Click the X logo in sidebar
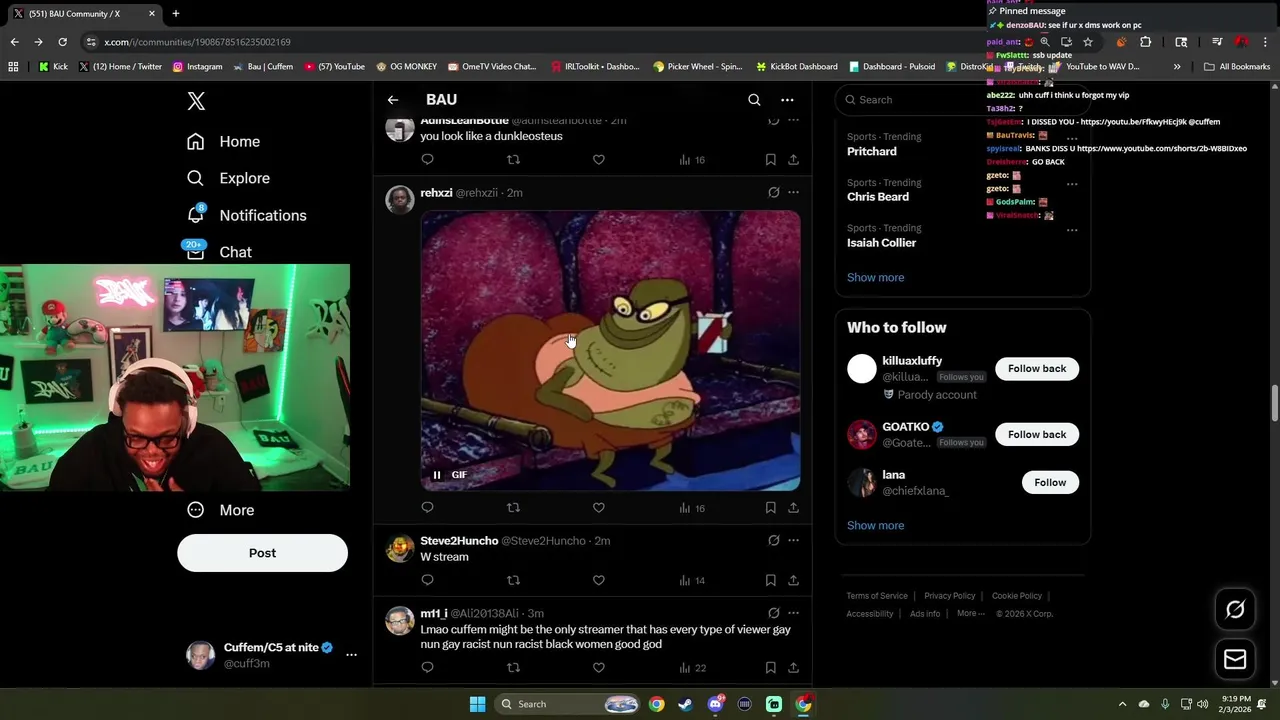 [196, 101]
